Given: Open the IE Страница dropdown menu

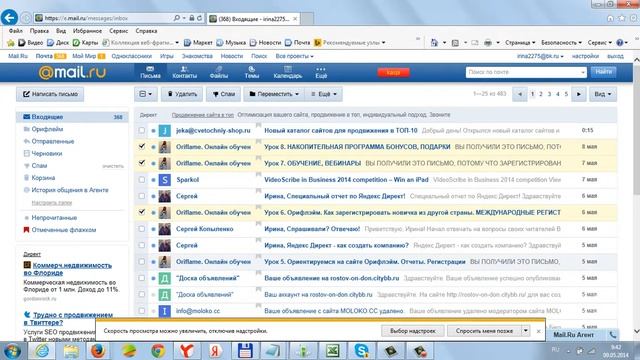Looking at the screenshot, I should pyautogui.click(x=520, y=42).
